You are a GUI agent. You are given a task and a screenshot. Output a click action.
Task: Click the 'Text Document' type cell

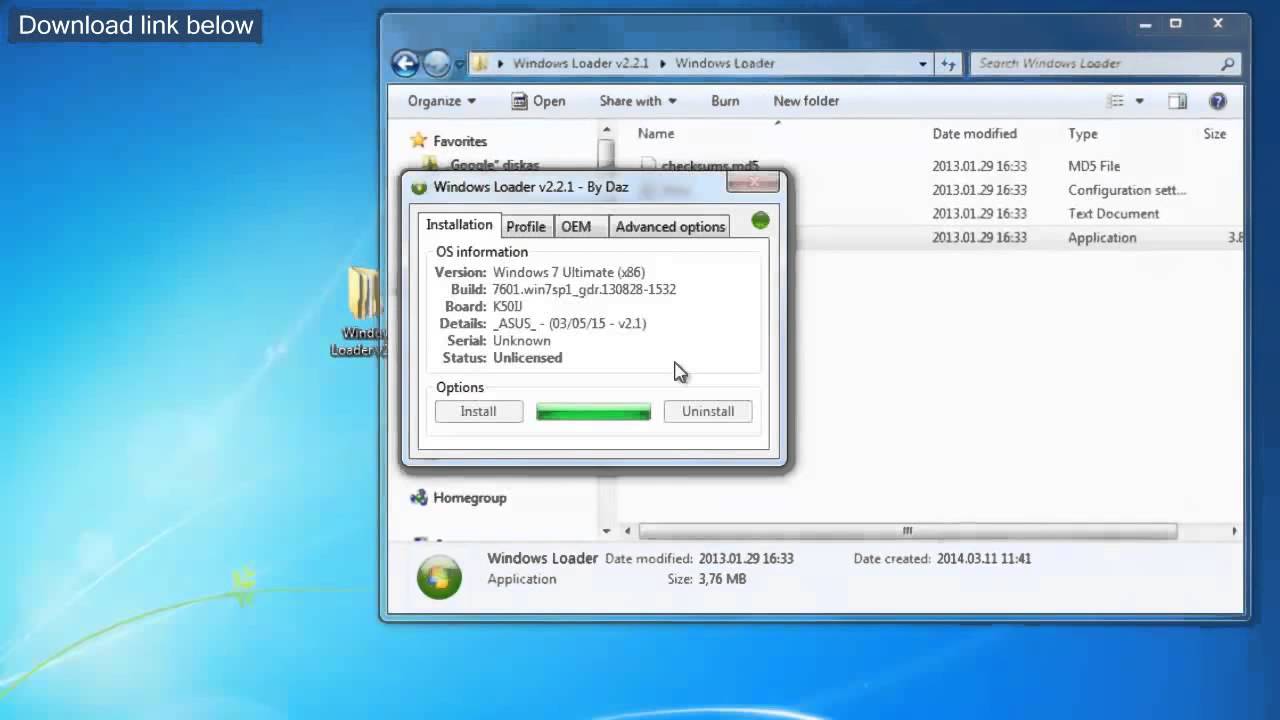click(1114, 214)
